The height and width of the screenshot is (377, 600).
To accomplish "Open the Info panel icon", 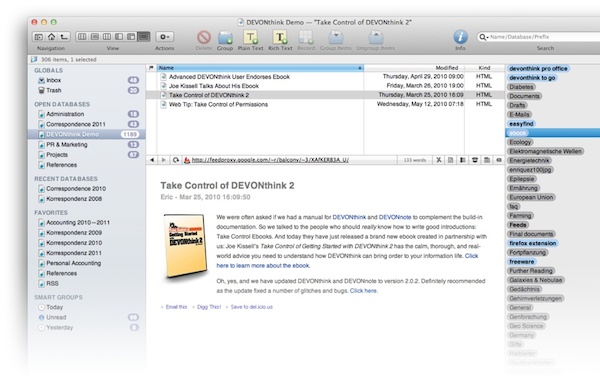I will point(460,37).
